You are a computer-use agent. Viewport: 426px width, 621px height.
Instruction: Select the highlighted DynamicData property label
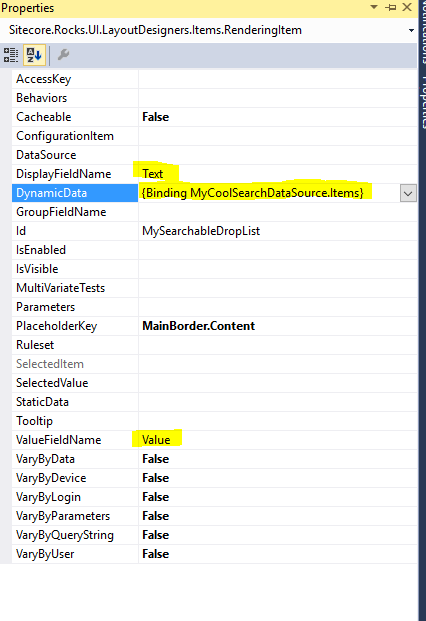(x=51, y=193)
